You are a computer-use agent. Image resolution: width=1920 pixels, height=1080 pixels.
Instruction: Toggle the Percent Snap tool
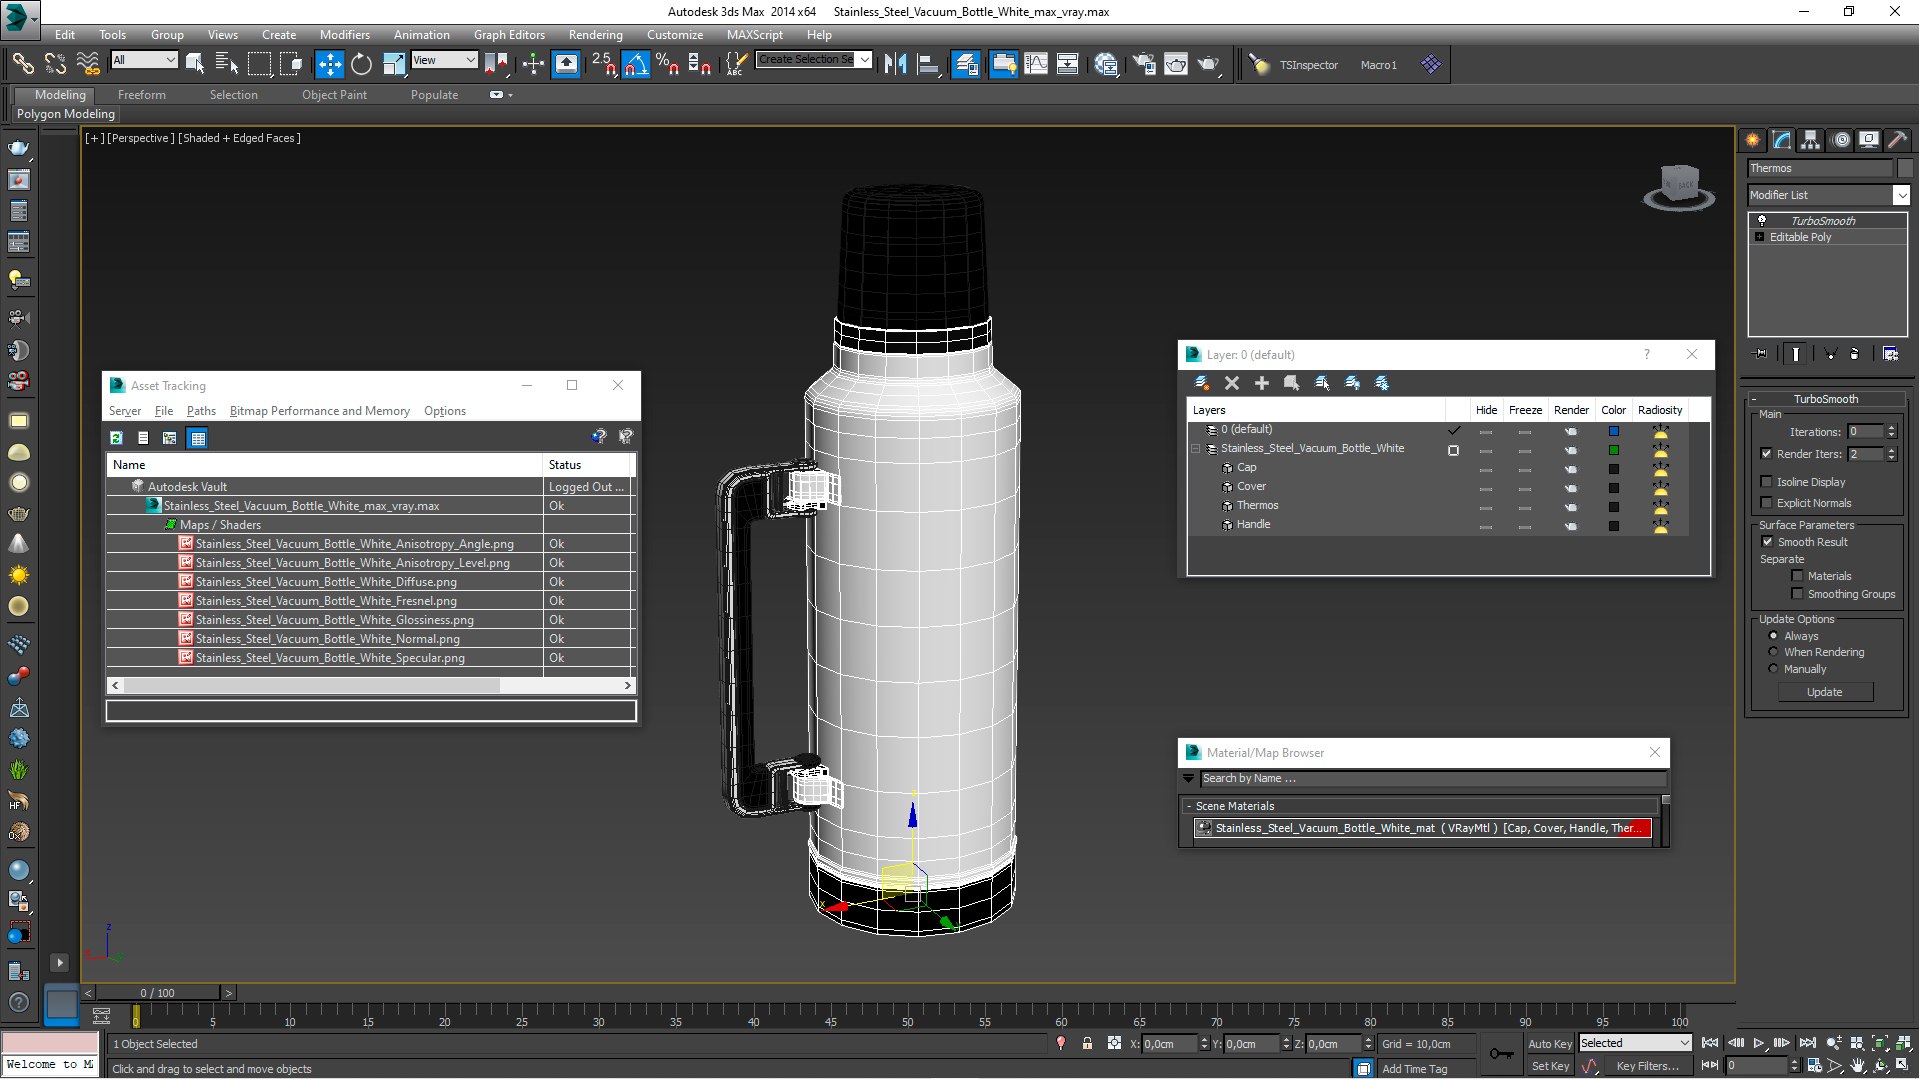(667, 64)
